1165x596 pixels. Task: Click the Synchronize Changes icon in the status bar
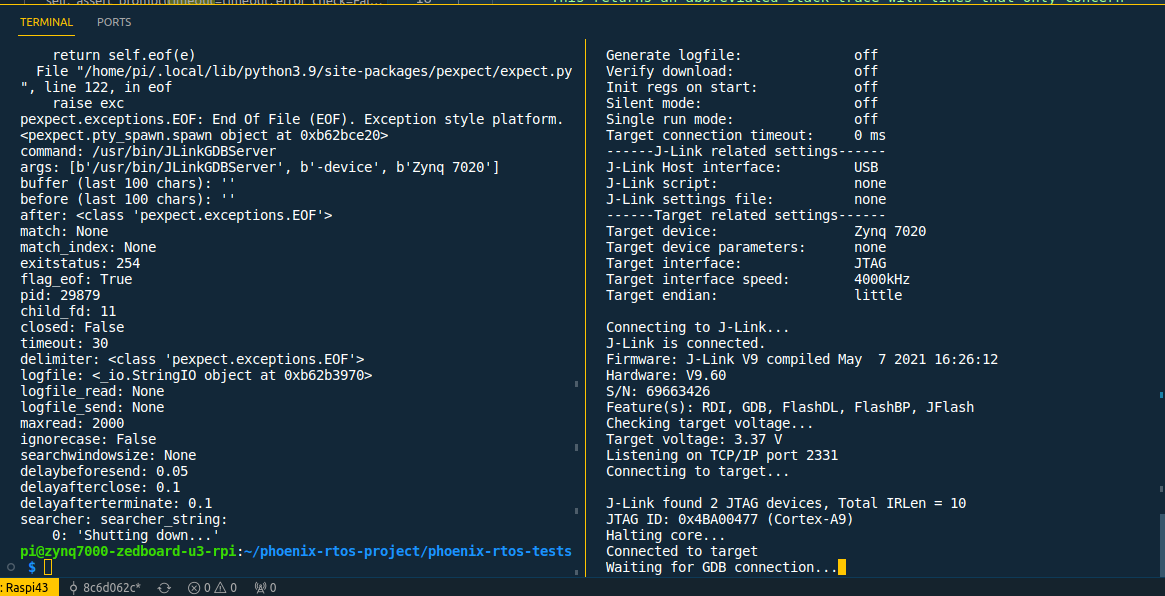(x=164, y=588)
